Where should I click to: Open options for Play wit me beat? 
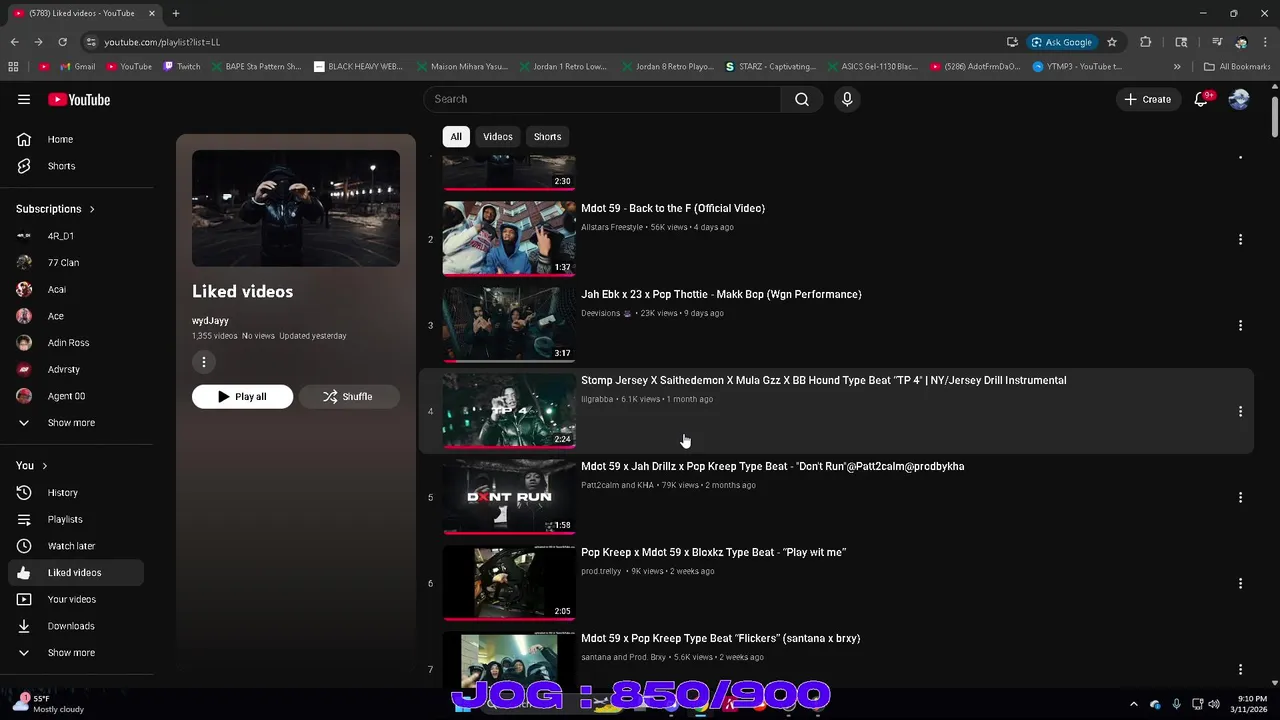point(1240,583)
